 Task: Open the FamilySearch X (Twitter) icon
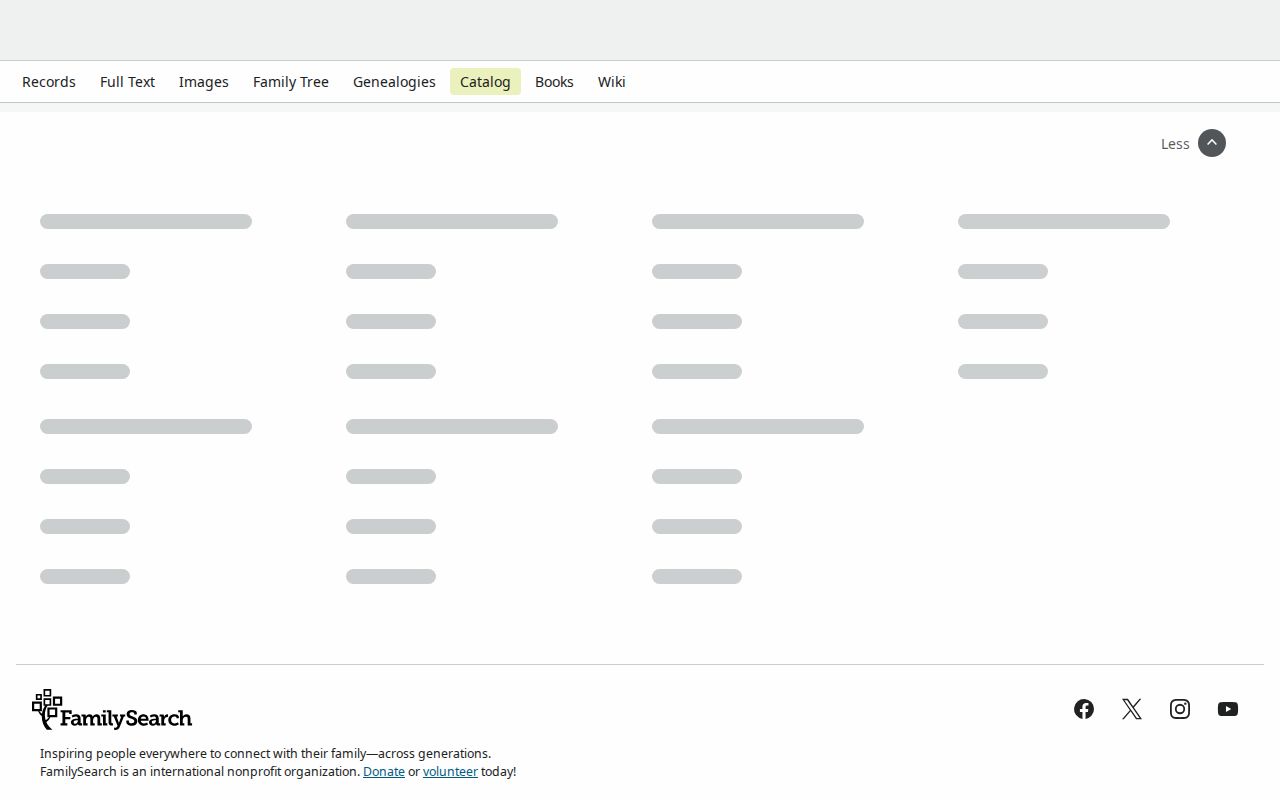[x=1132, y=709]
